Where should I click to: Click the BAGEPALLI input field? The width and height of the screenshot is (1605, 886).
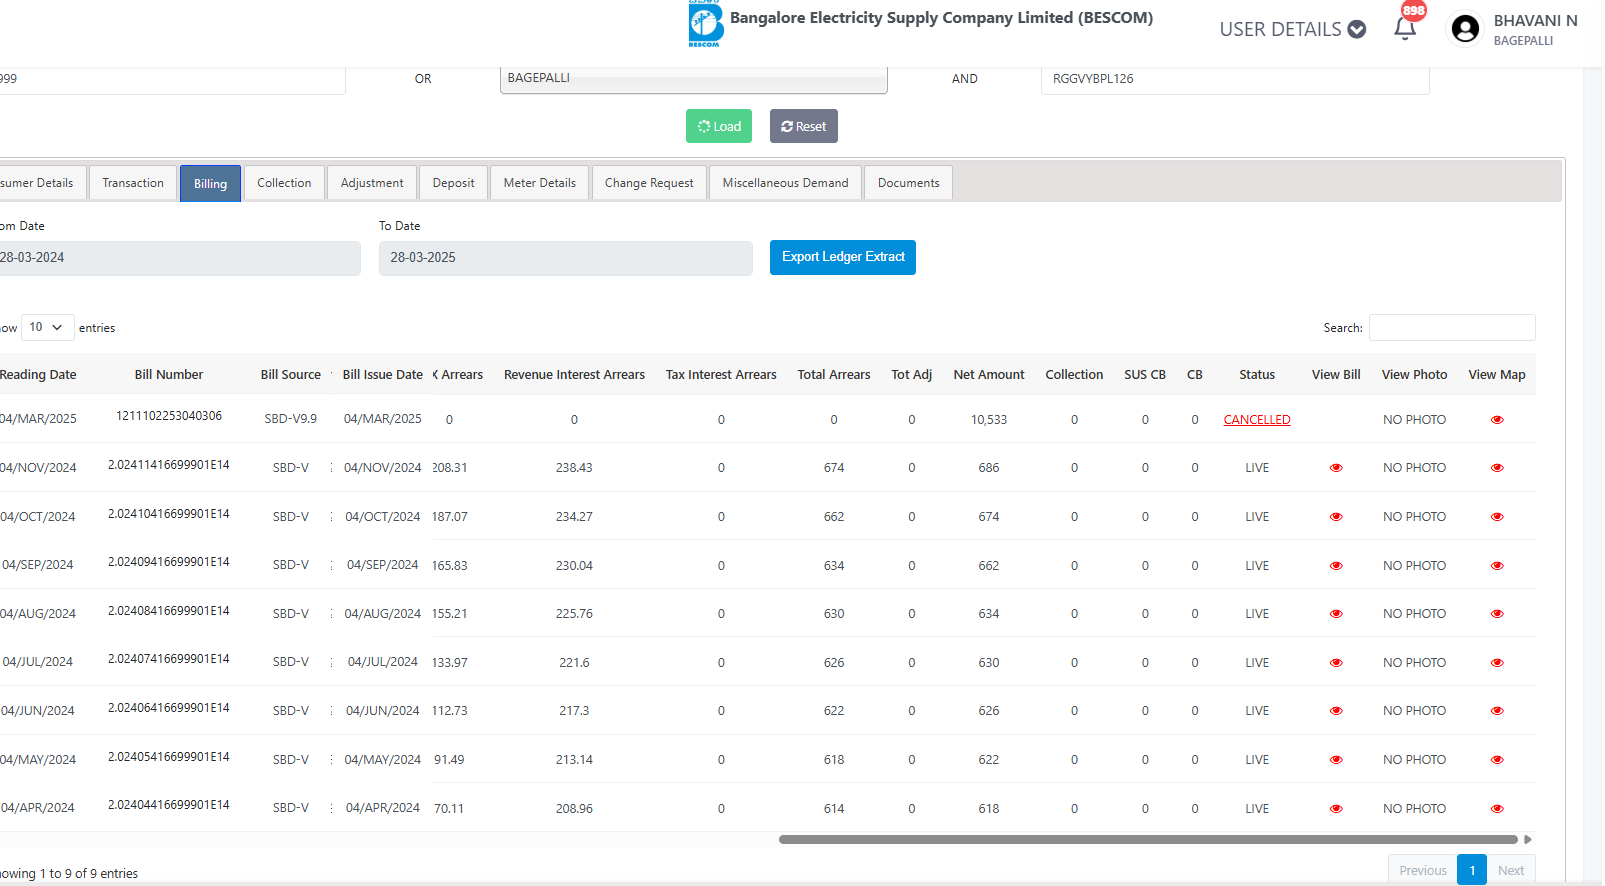693,79
